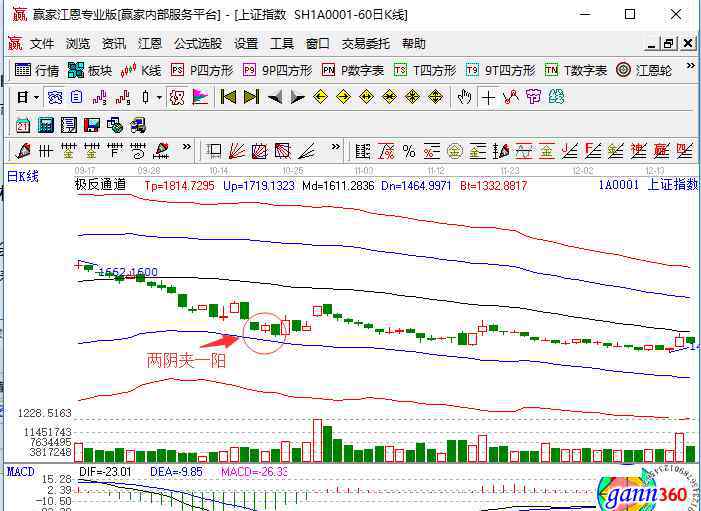Open the 设置 menu

point(246,43)
